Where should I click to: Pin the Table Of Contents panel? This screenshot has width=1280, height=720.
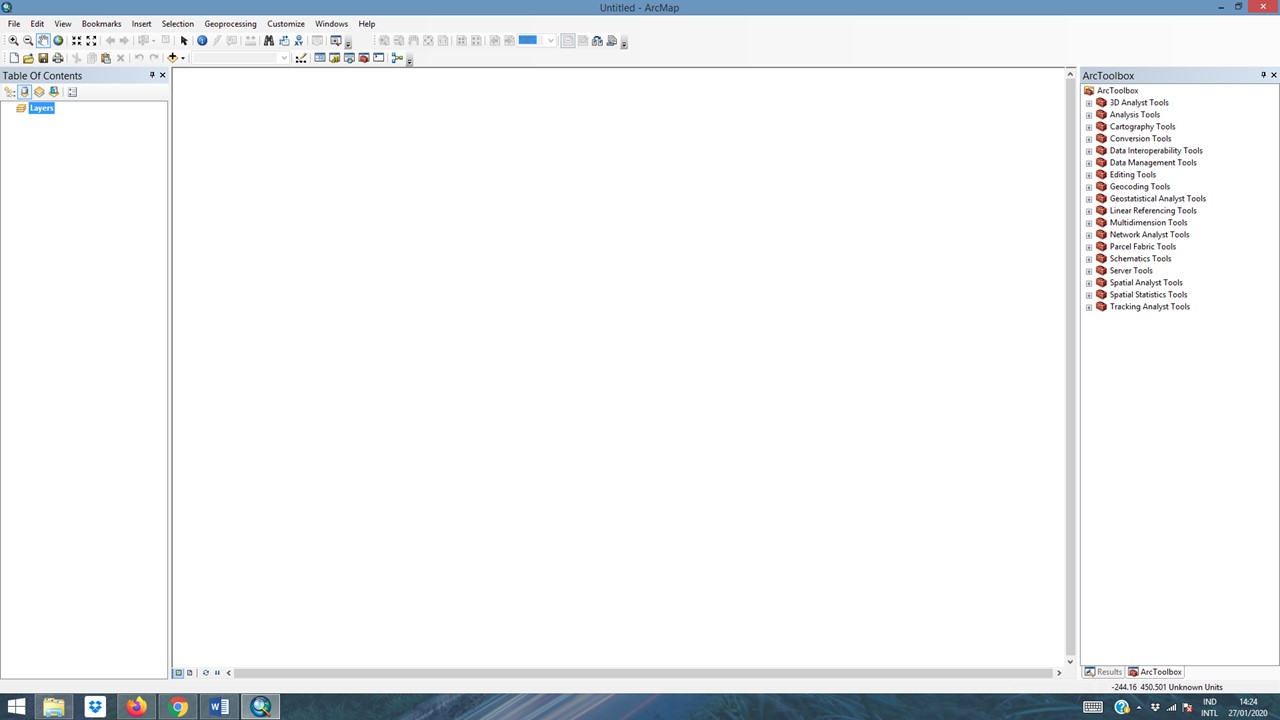point(152,75)
